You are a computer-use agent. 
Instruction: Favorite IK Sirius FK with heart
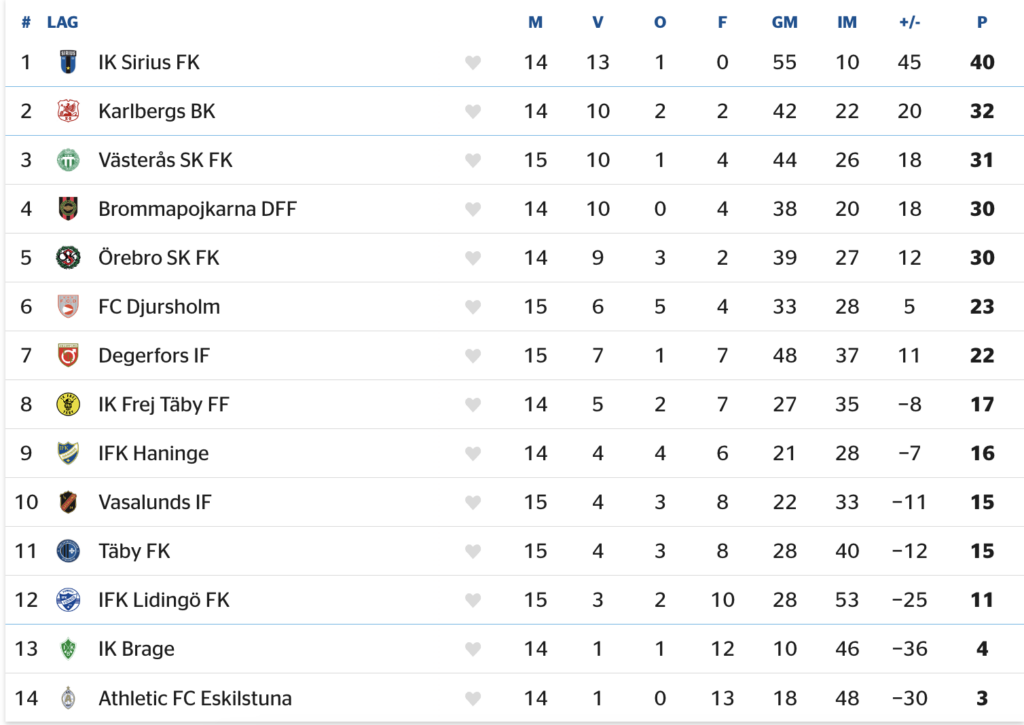coord(473,63)
